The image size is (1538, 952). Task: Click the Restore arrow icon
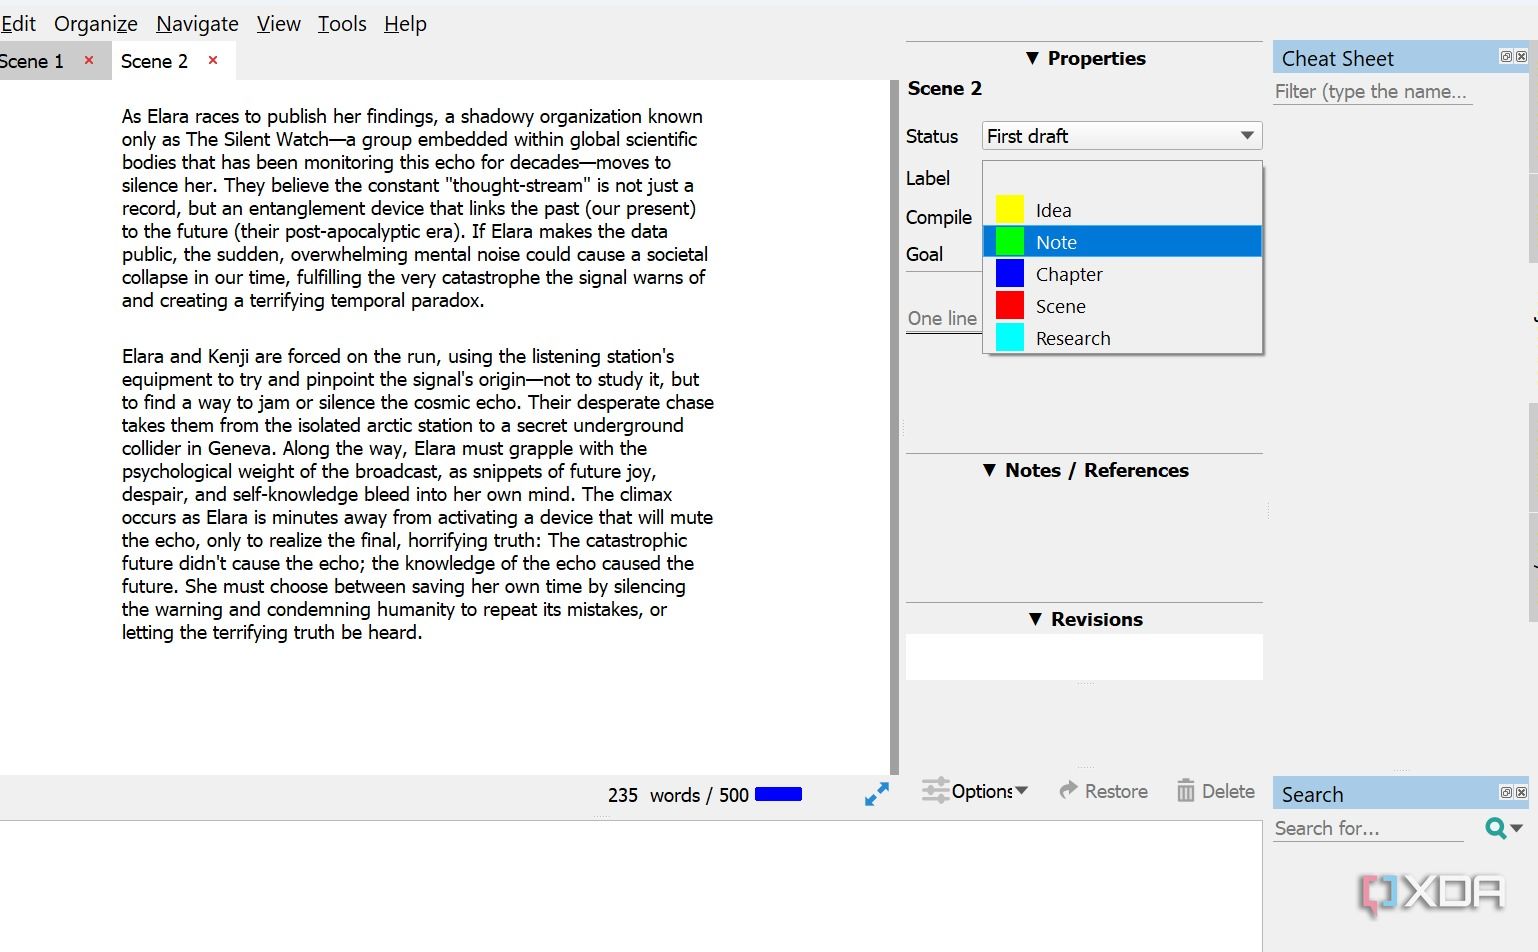click(1068, 790)
